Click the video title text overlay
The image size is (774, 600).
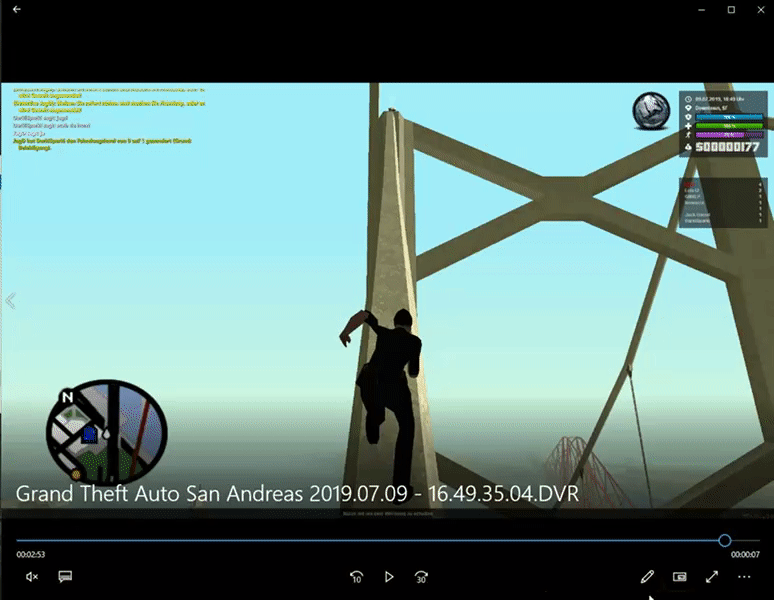point(297,494)
